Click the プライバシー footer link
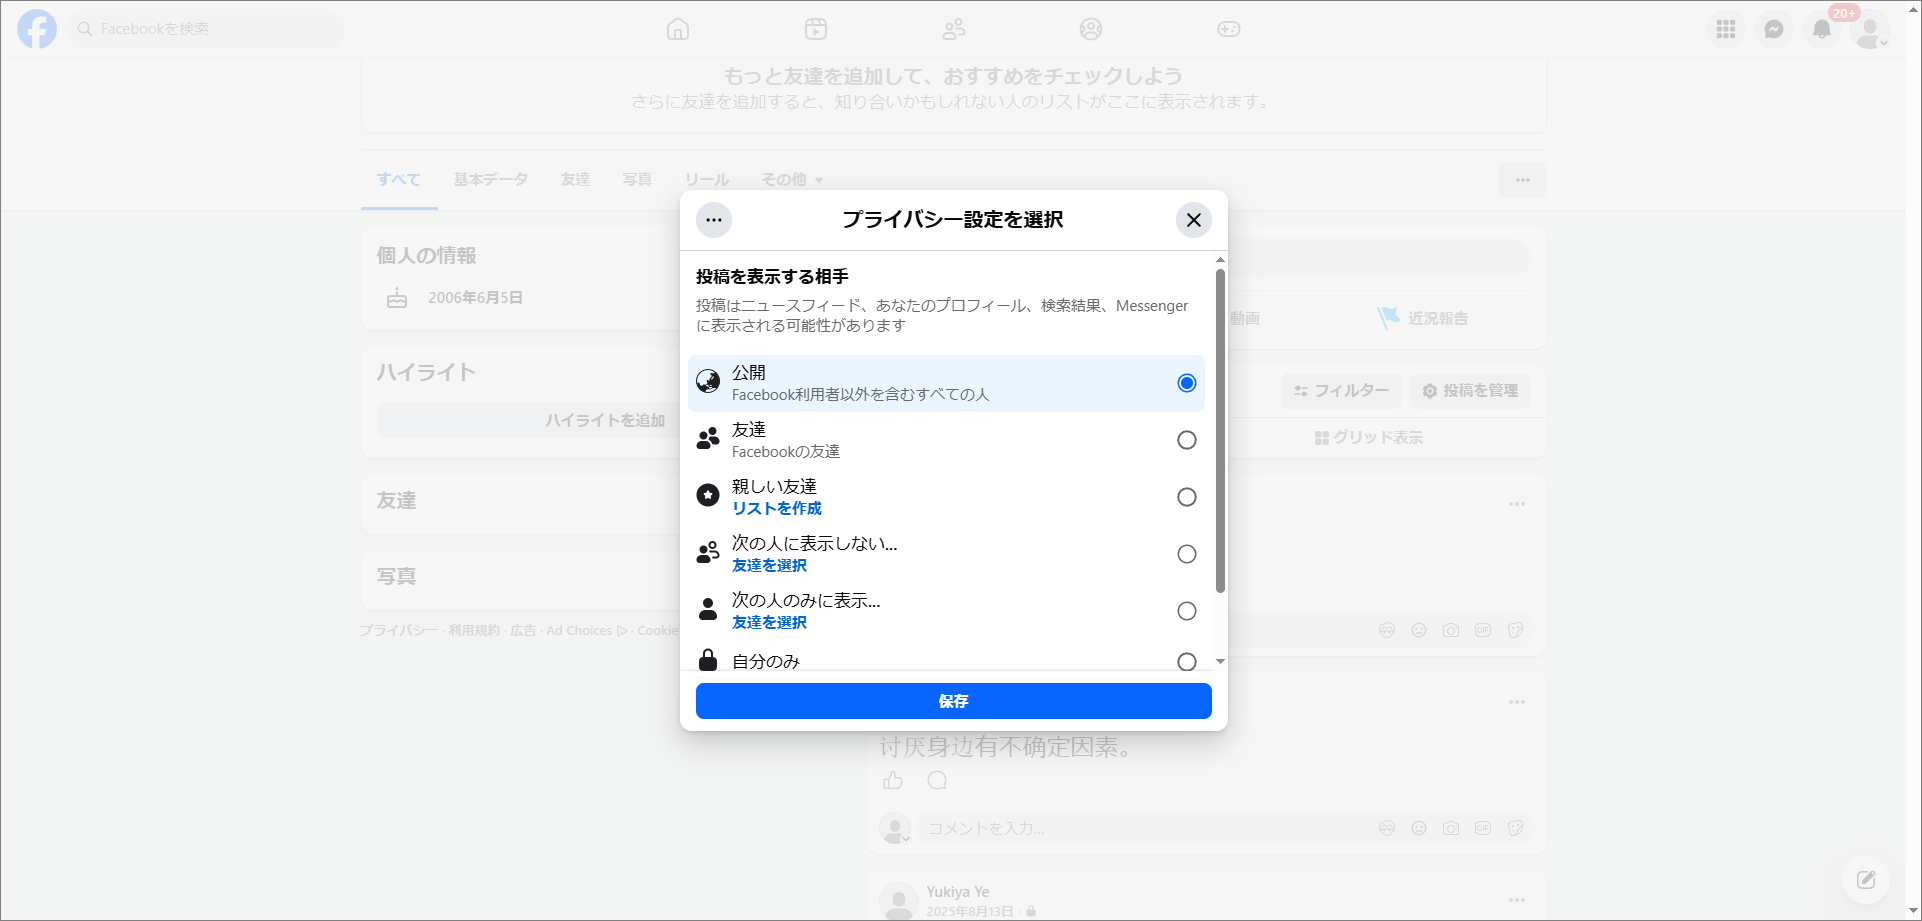The image size is (1922, 921). click(x=399, y=630)
